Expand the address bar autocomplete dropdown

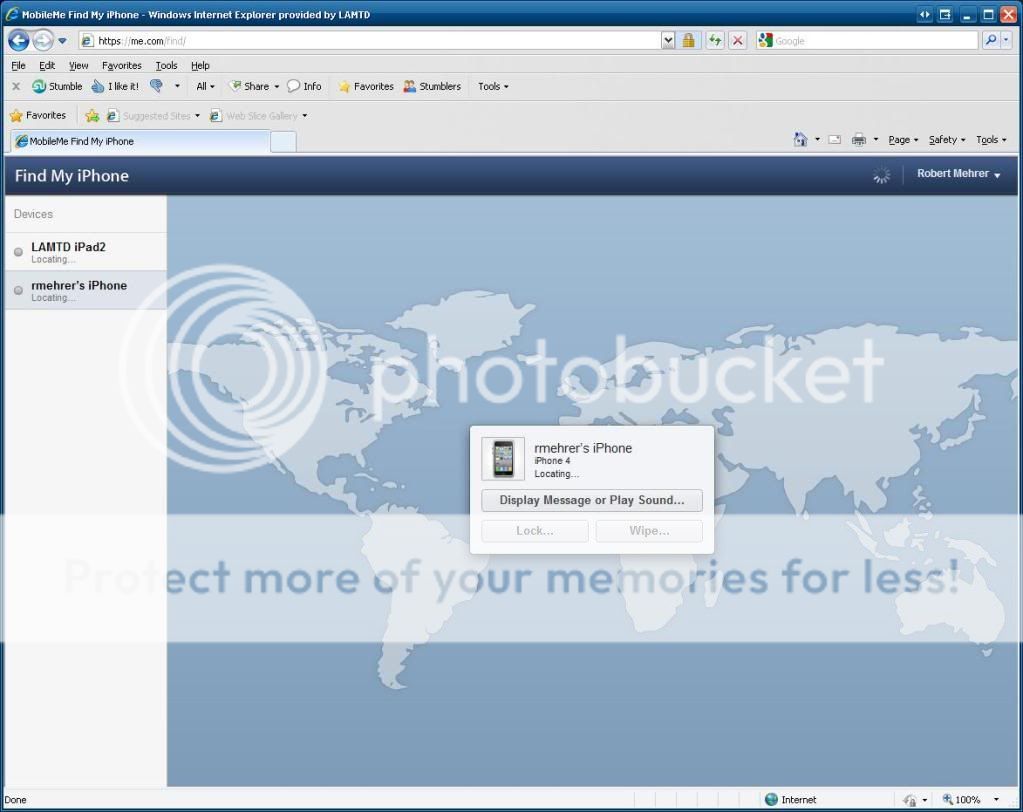tap(667, 40)
